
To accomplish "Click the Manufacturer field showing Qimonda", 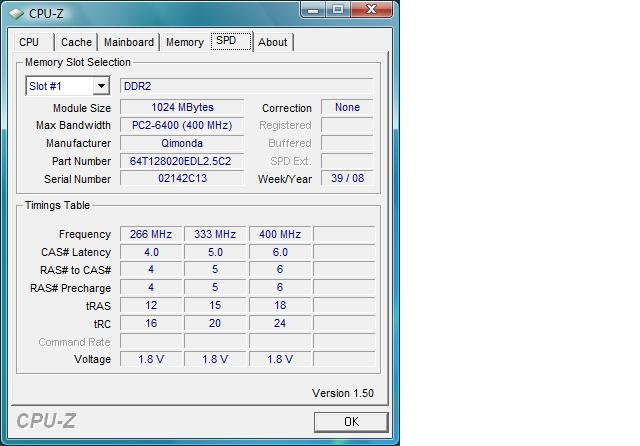I will point(182,143).
